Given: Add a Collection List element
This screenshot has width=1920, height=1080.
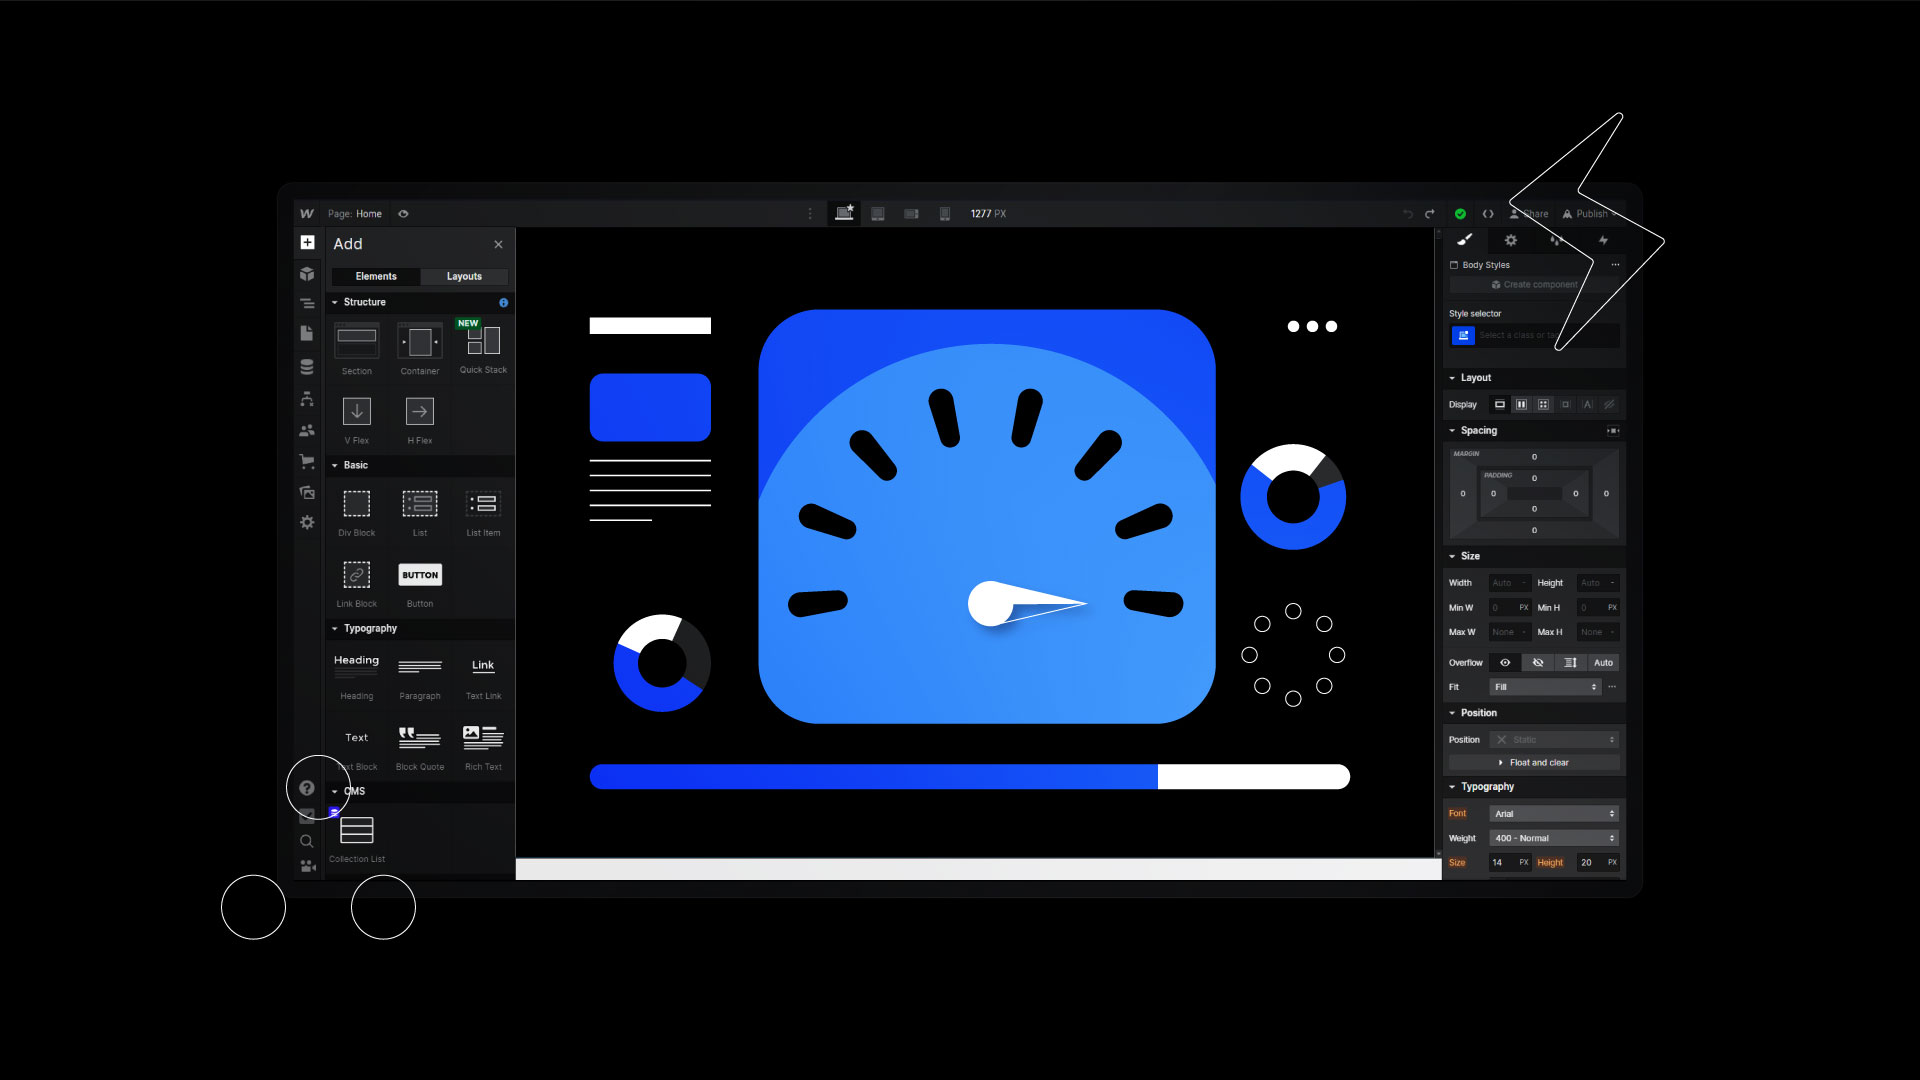Looking at the screenshot, I should (357, 839).
